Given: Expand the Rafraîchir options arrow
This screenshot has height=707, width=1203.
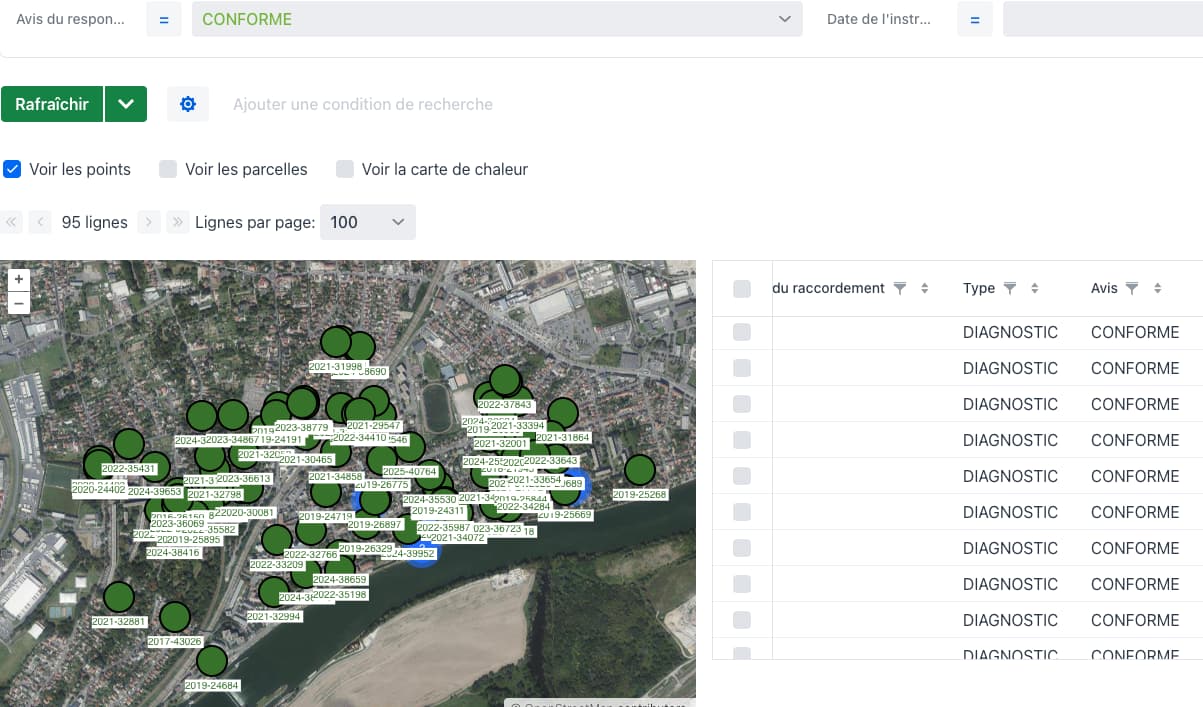Looking at the screenshot, I should pyautogui.click(x=125, y=104).
